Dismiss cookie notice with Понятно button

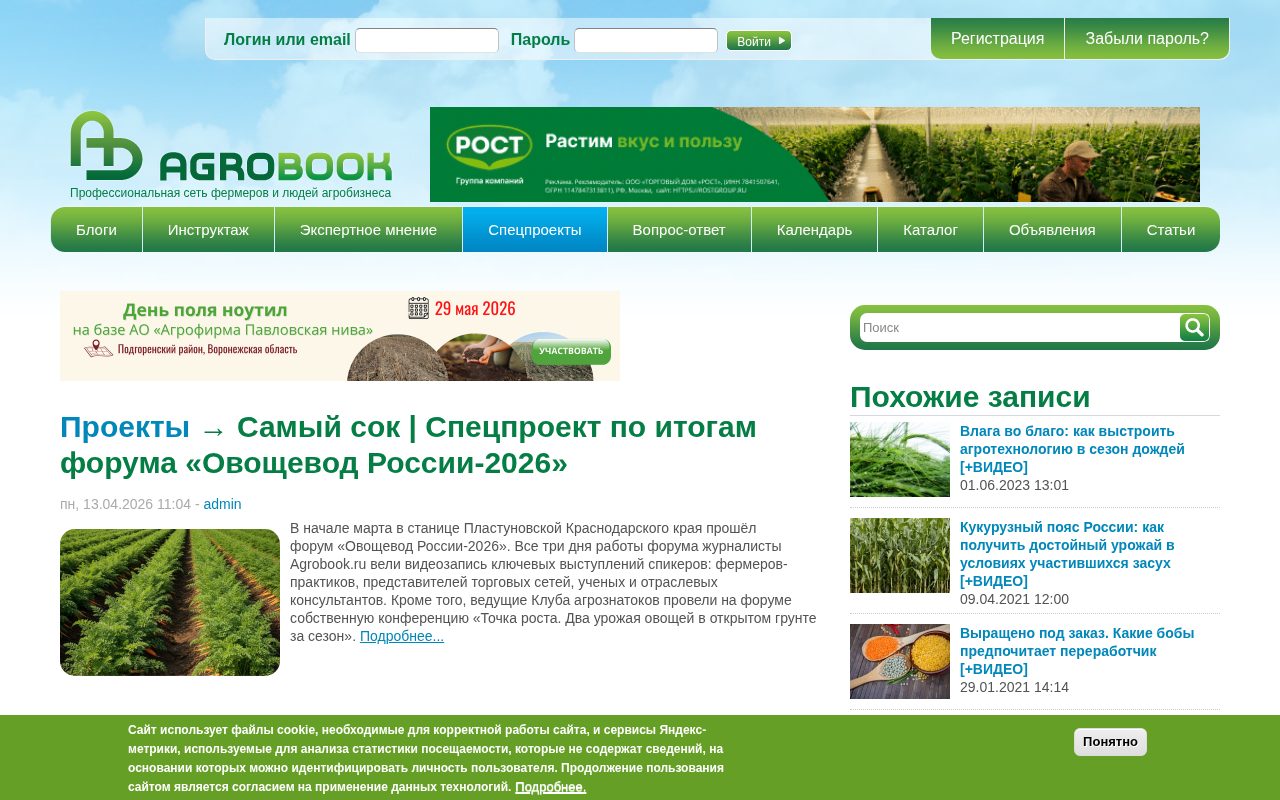pos(1110,742)
